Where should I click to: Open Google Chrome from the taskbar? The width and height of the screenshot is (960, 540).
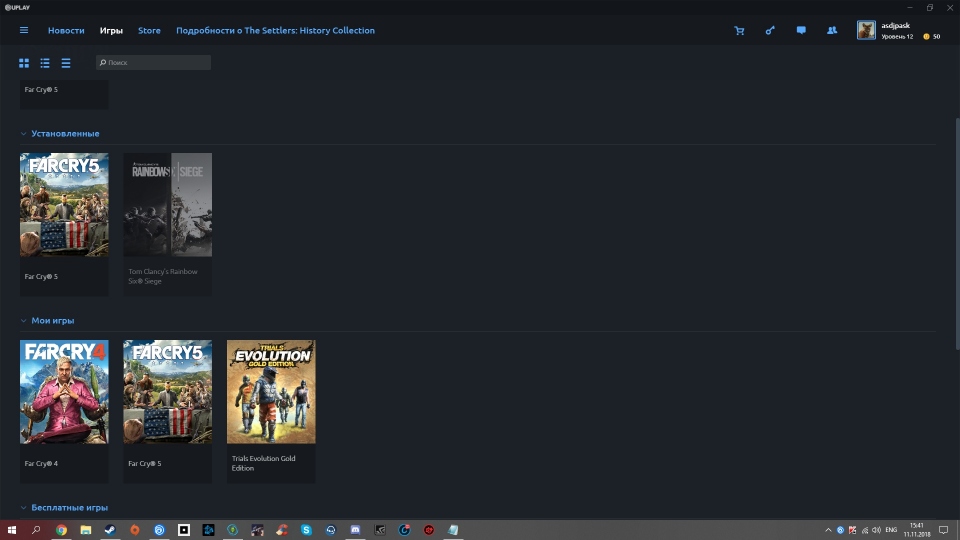61,530
